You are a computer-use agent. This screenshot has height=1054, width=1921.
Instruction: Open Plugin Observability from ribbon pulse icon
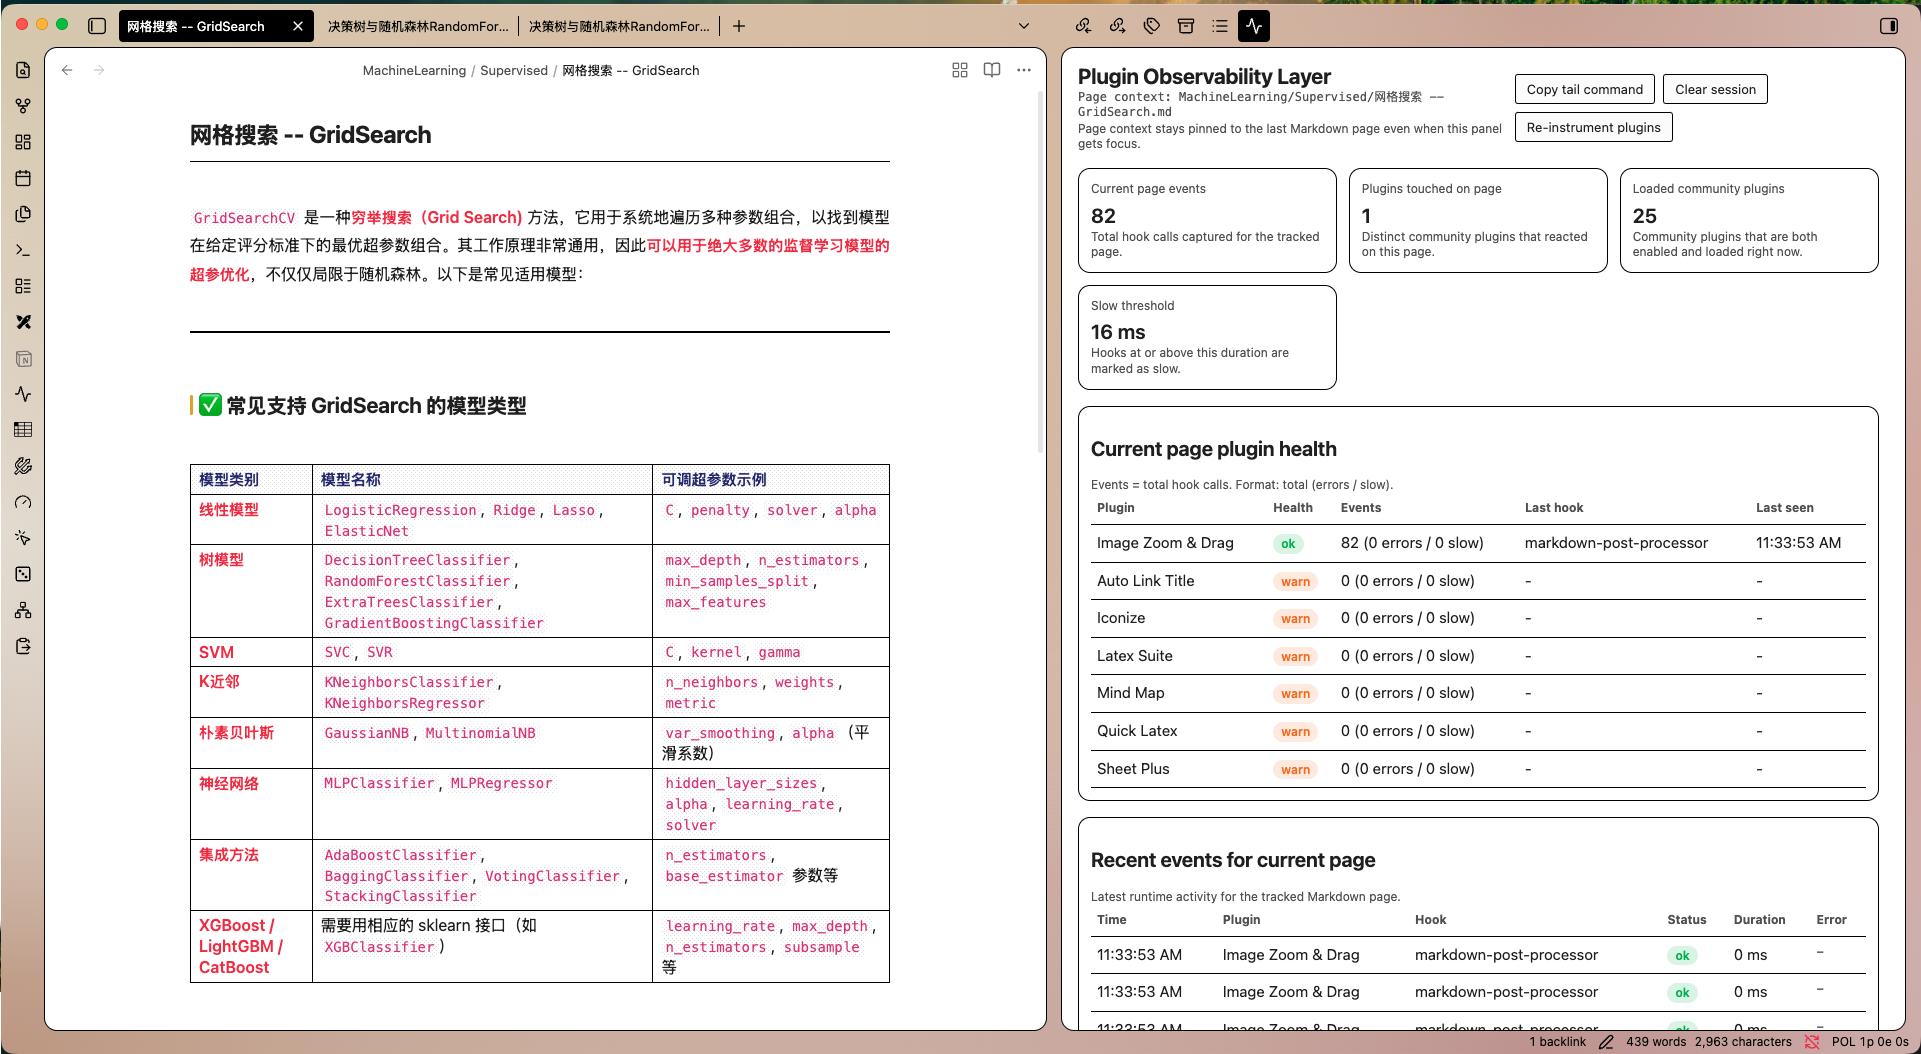pos(23,394)
